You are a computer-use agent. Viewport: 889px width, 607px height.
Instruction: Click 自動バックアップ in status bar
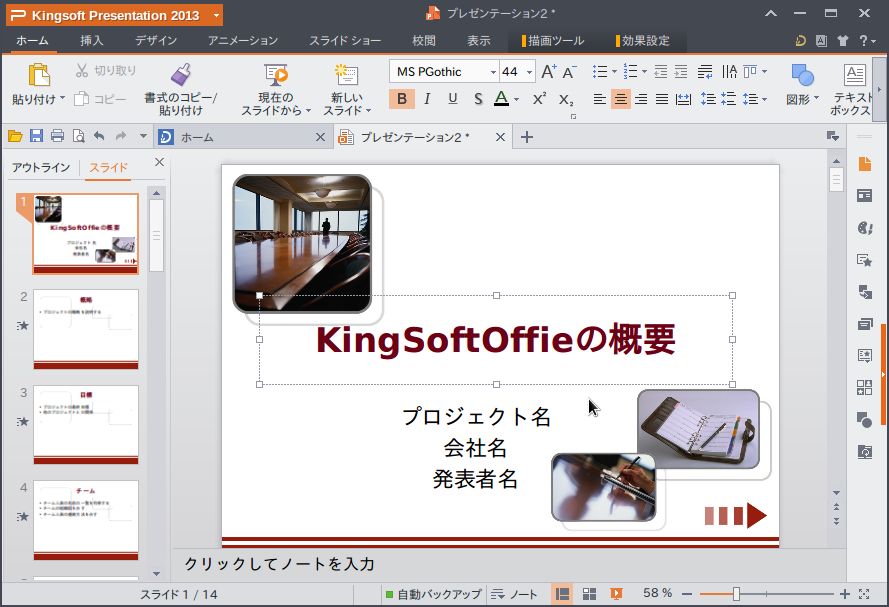coord(433,594)
